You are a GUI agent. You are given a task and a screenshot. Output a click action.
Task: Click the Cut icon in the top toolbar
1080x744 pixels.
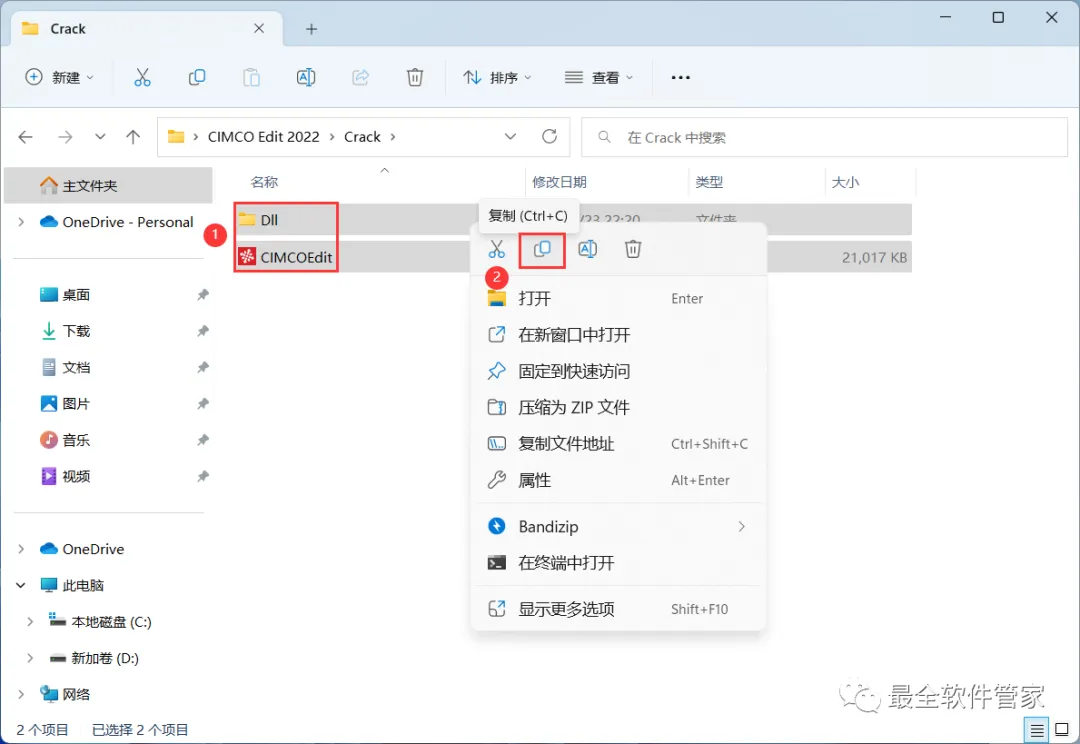tap(142, 77)
